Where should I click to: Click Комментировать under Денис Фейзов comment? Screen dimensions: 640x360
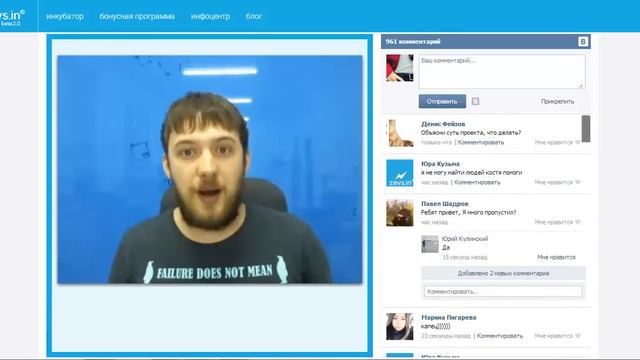pos(481,142)
